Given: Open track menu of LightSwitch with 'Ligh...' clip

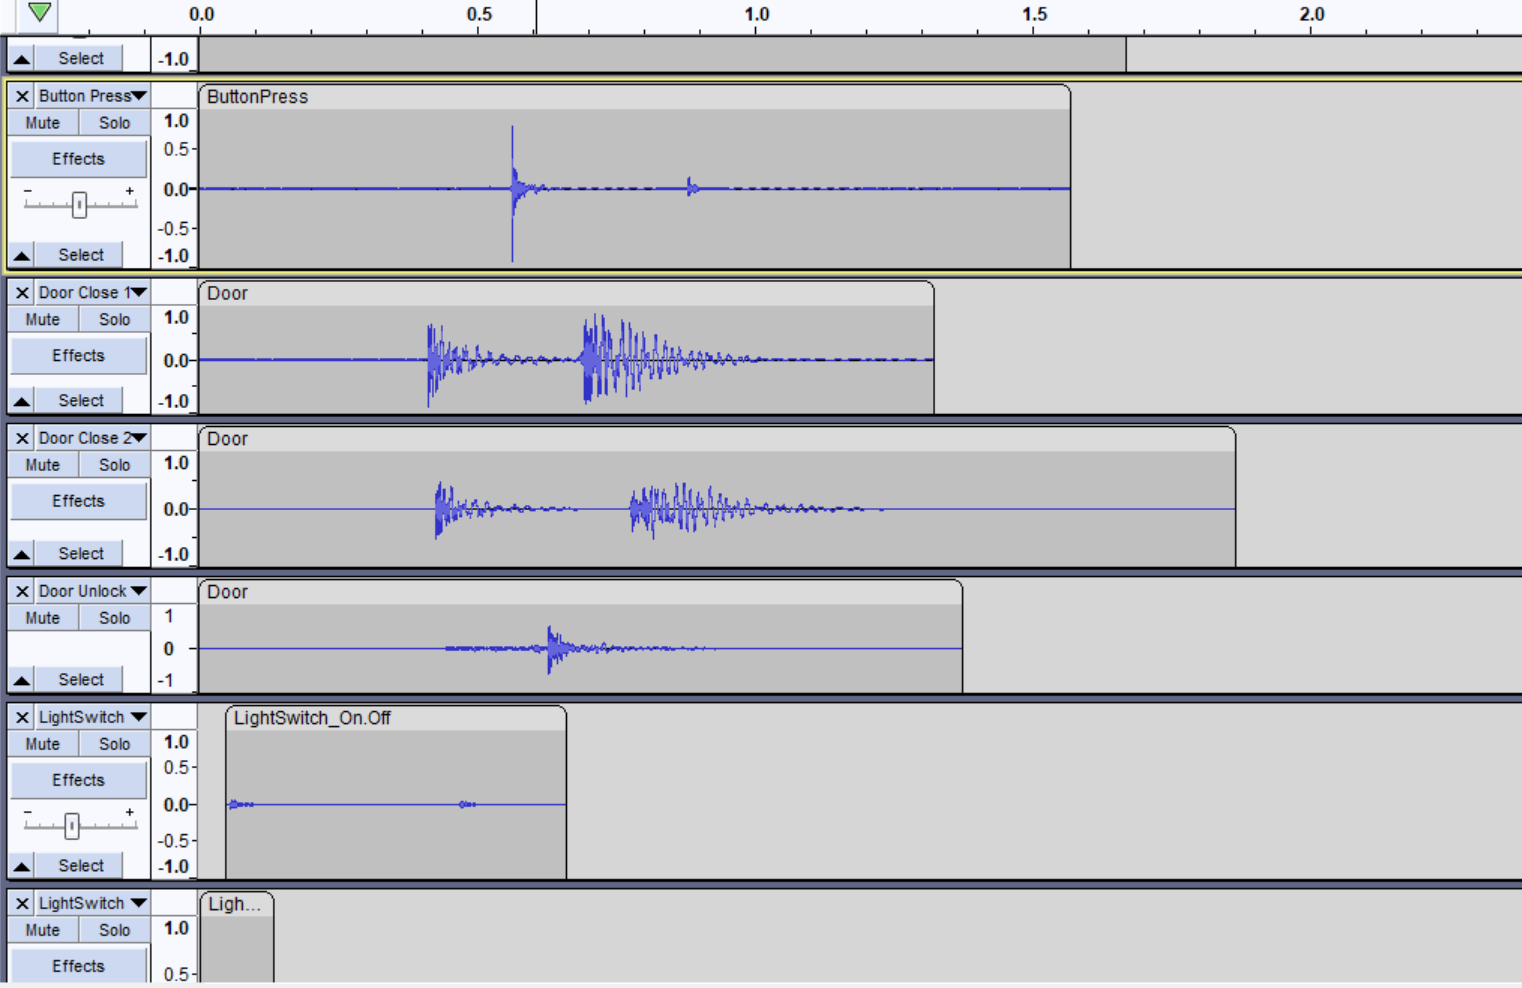Looking at the screenshot, I should tap(92, 903).
